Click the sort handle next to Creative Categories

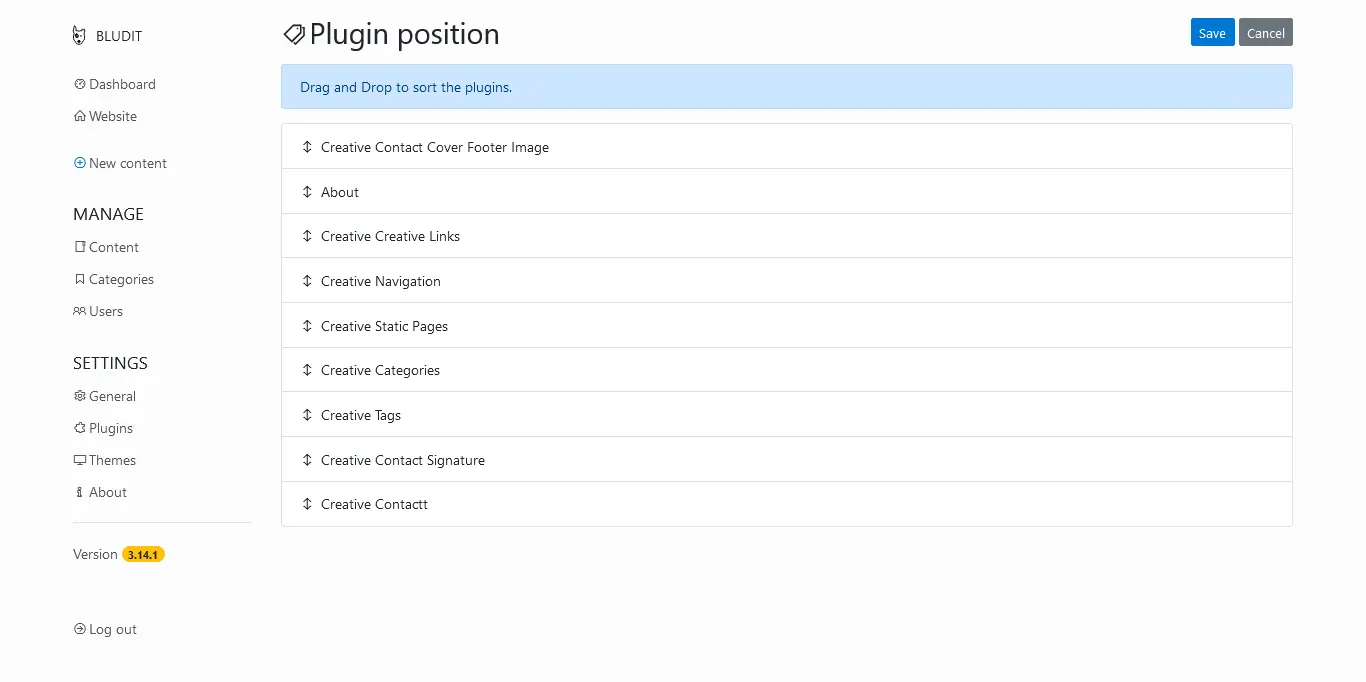click(x=307, y=370)
